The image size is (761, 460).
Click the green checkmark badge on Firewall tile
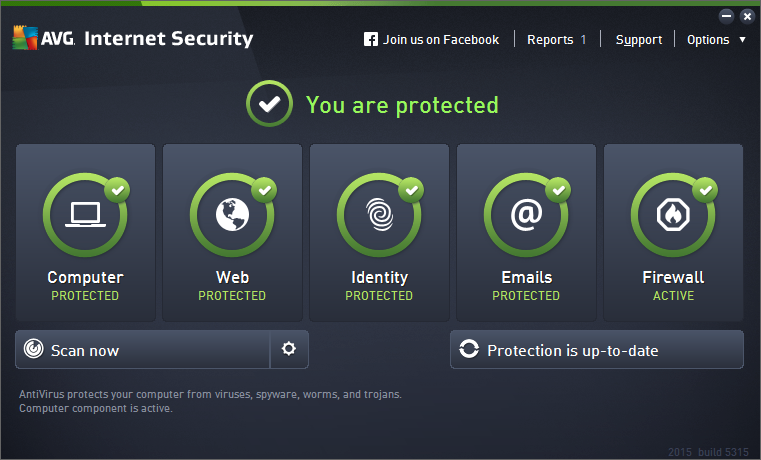click(706, 187)
